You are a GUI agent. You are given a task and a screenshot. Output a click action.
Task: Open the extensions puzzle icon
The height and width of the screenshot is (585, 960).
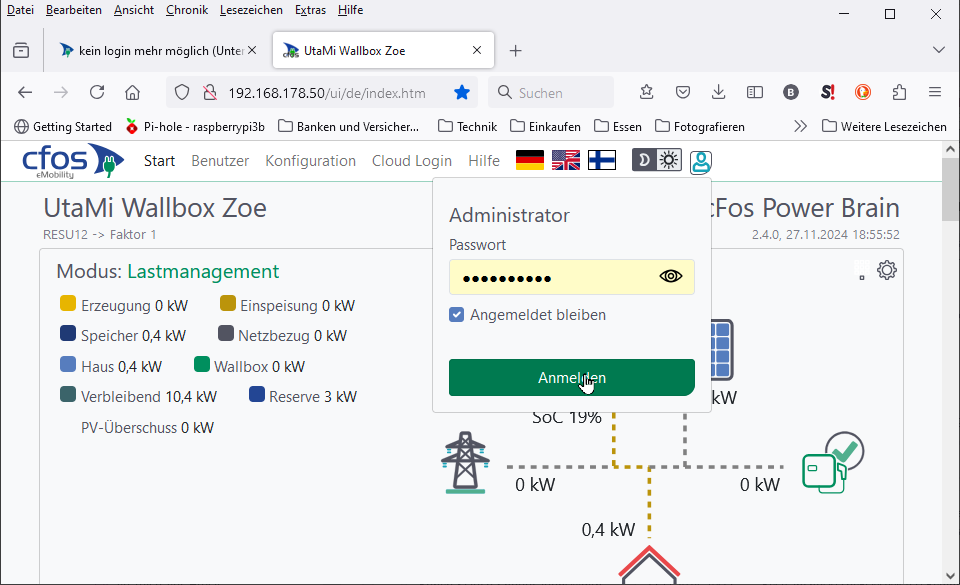click(x=899, y=92)
